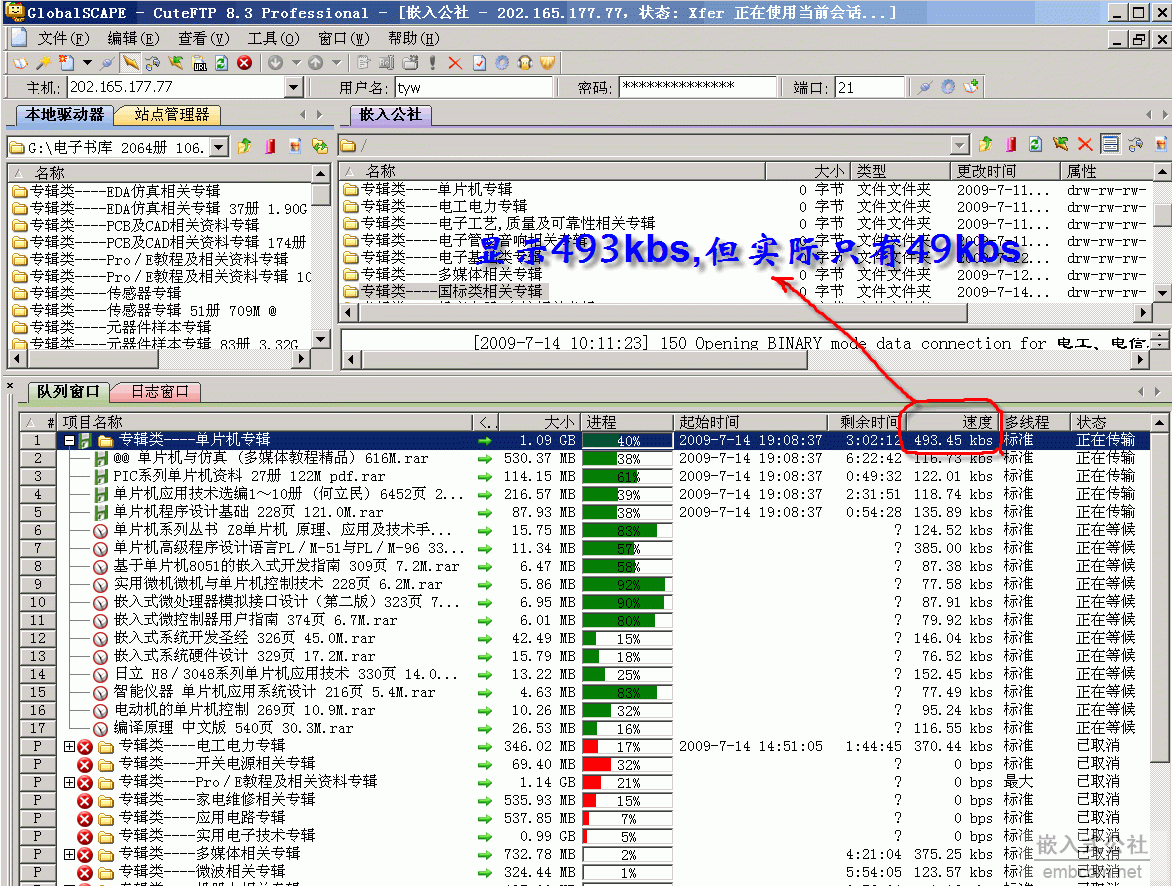Click the exclamation mark Execute icon
1172x886 pixels.
click(x=432, y=63)
